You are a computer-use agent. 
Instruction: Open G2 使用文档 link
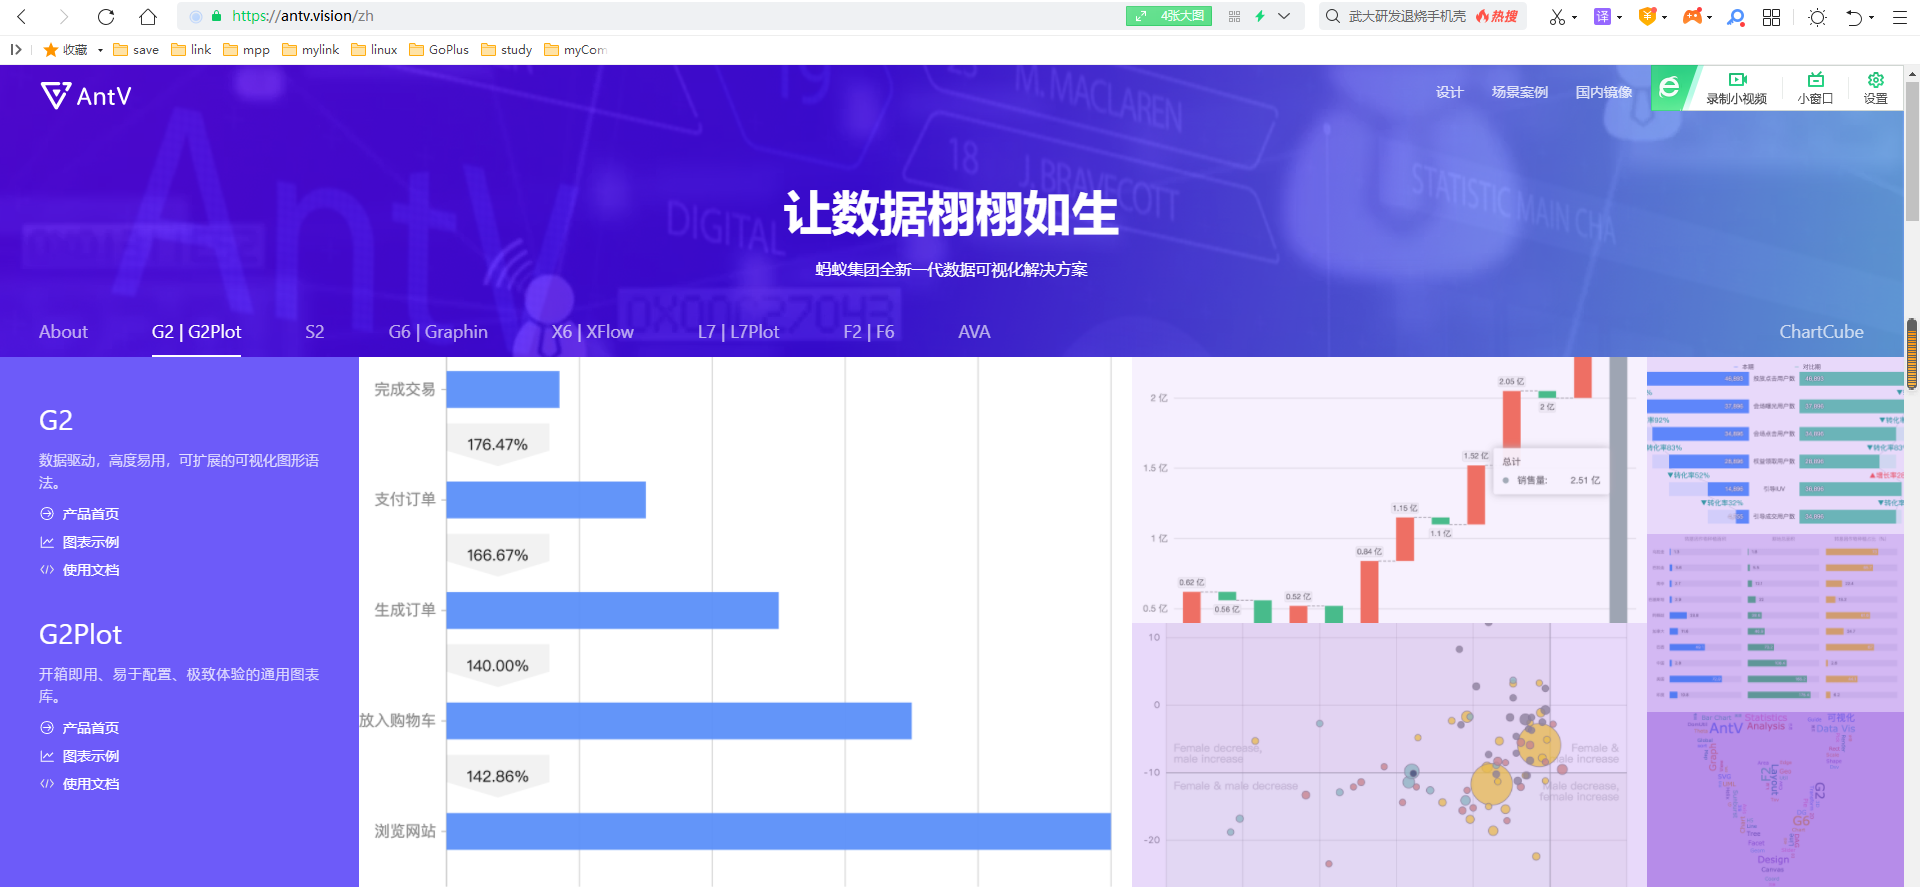point(80,570)
